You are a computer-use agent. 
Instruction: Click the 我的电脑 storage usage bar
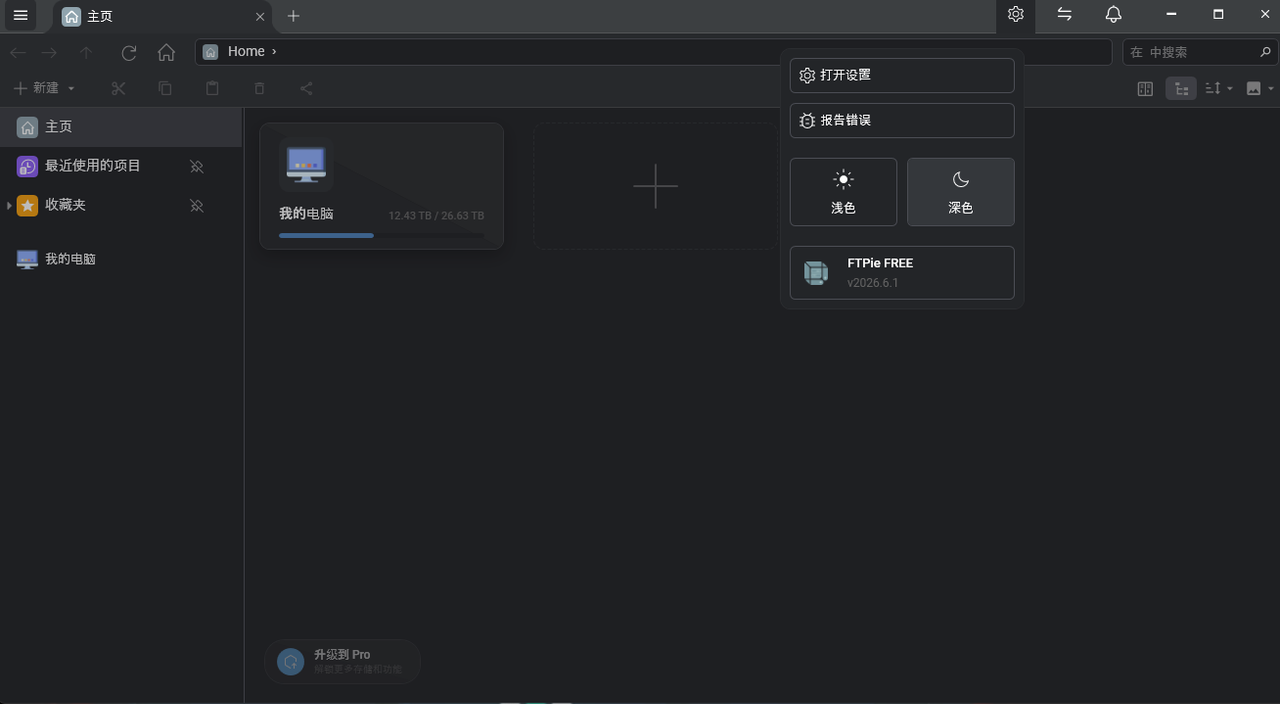click(x=381, y=236)
